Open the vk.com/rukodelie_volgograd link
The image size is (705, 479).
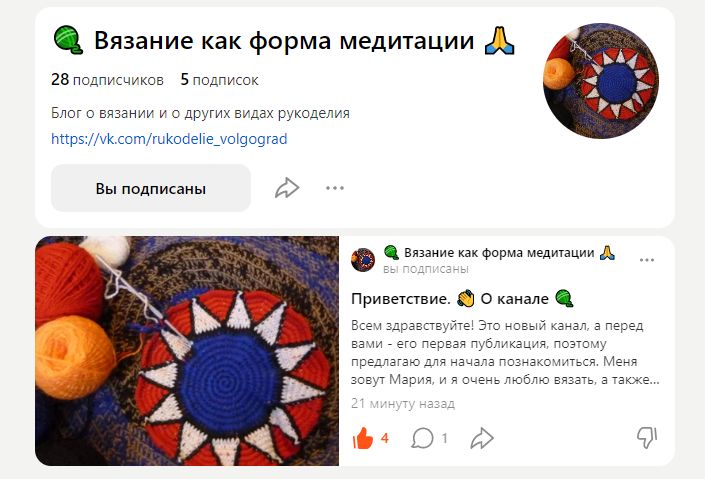(x=169, y=139)
